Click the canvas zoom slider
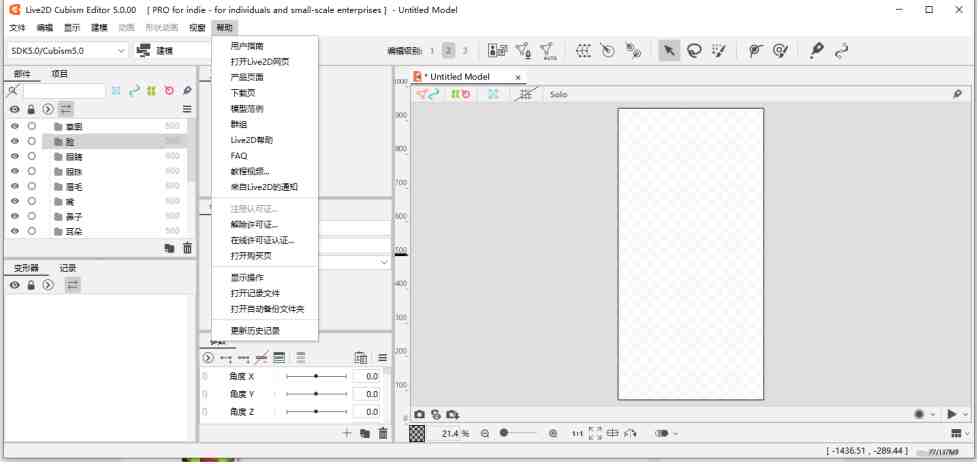 click(517, 433)
